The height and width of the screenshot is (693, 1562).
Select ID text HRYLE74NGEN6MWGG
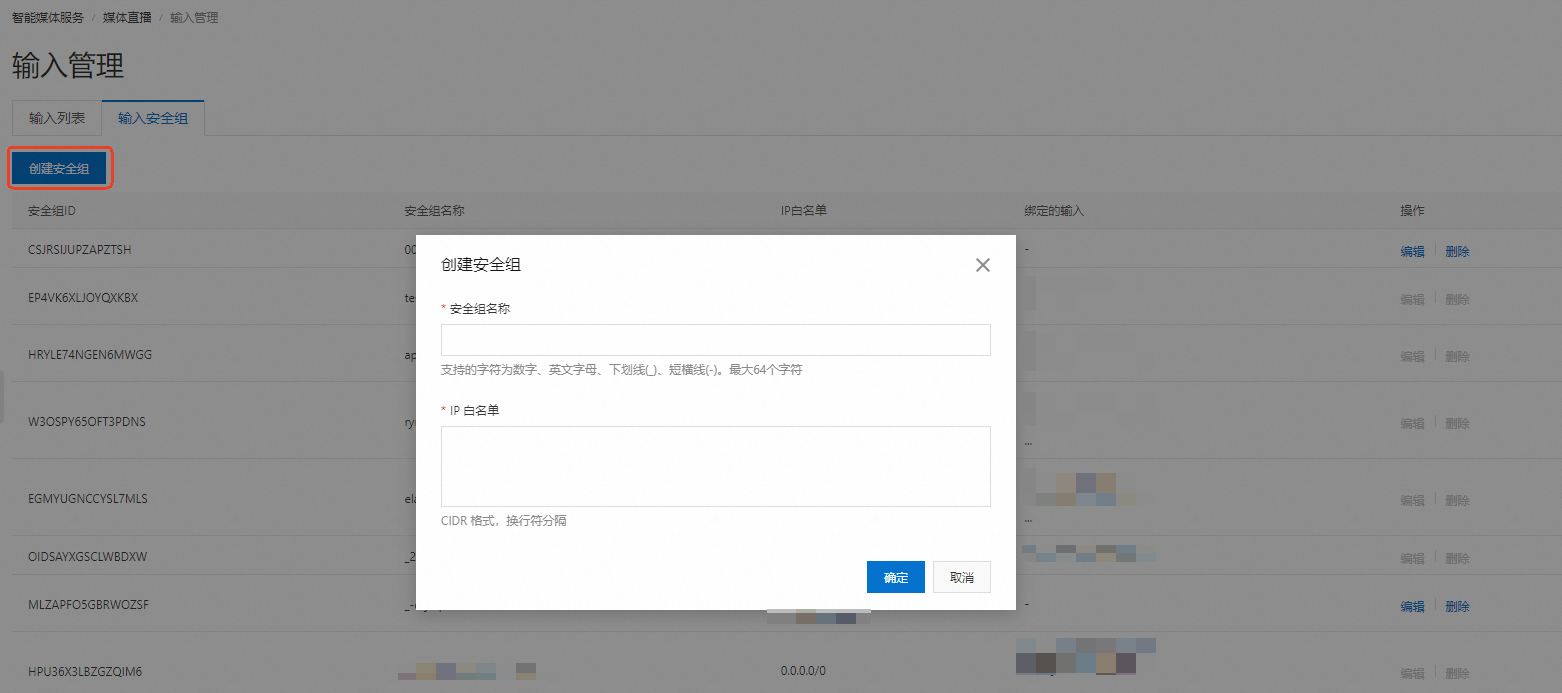[90, 355]
